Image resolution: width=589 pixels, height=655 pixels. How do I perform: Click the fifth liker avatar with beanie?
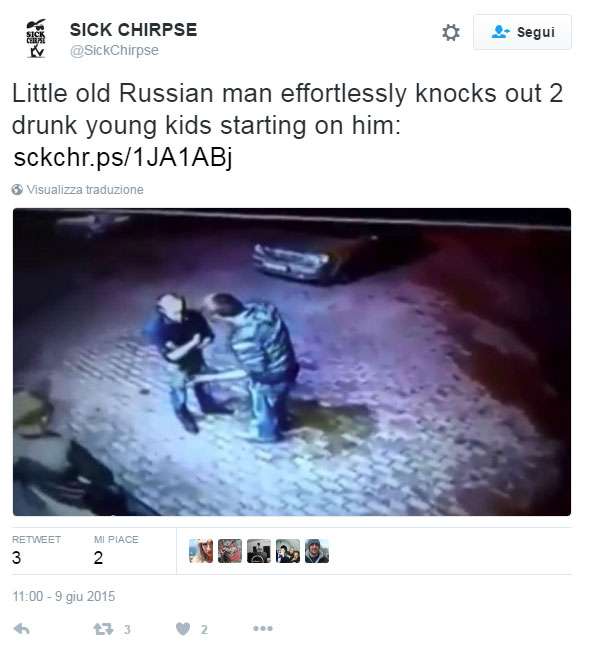click(x=317, y=551)
